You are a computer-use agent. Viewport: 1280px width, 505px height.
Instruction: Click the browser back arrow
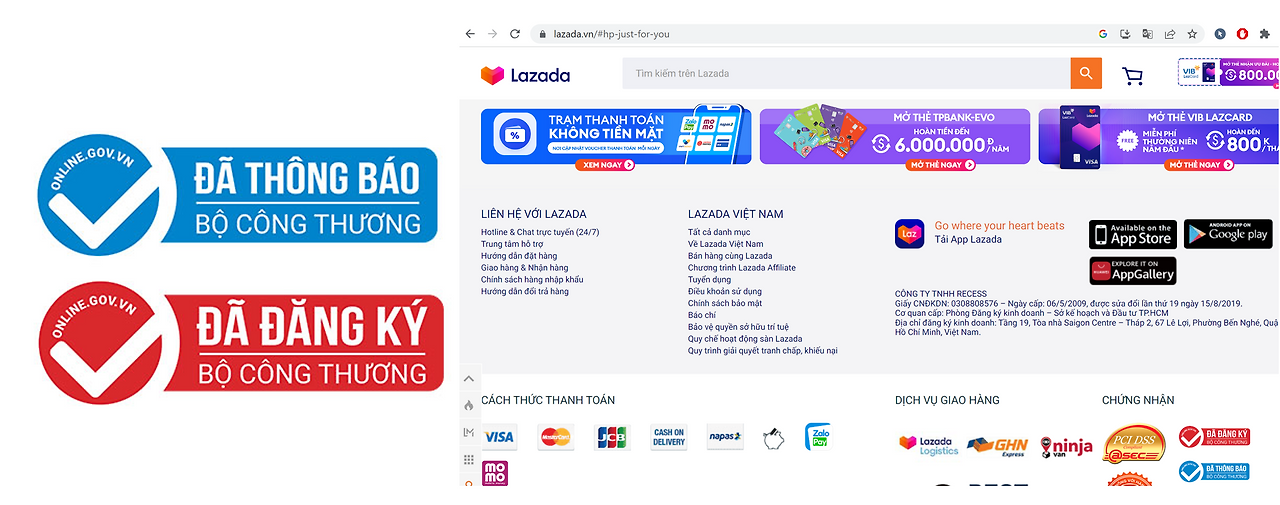470,34
